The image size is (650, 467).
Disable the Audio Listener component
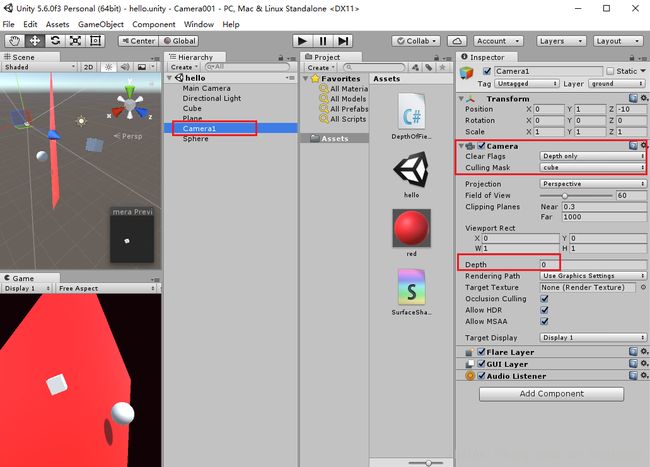pos(481,376)
